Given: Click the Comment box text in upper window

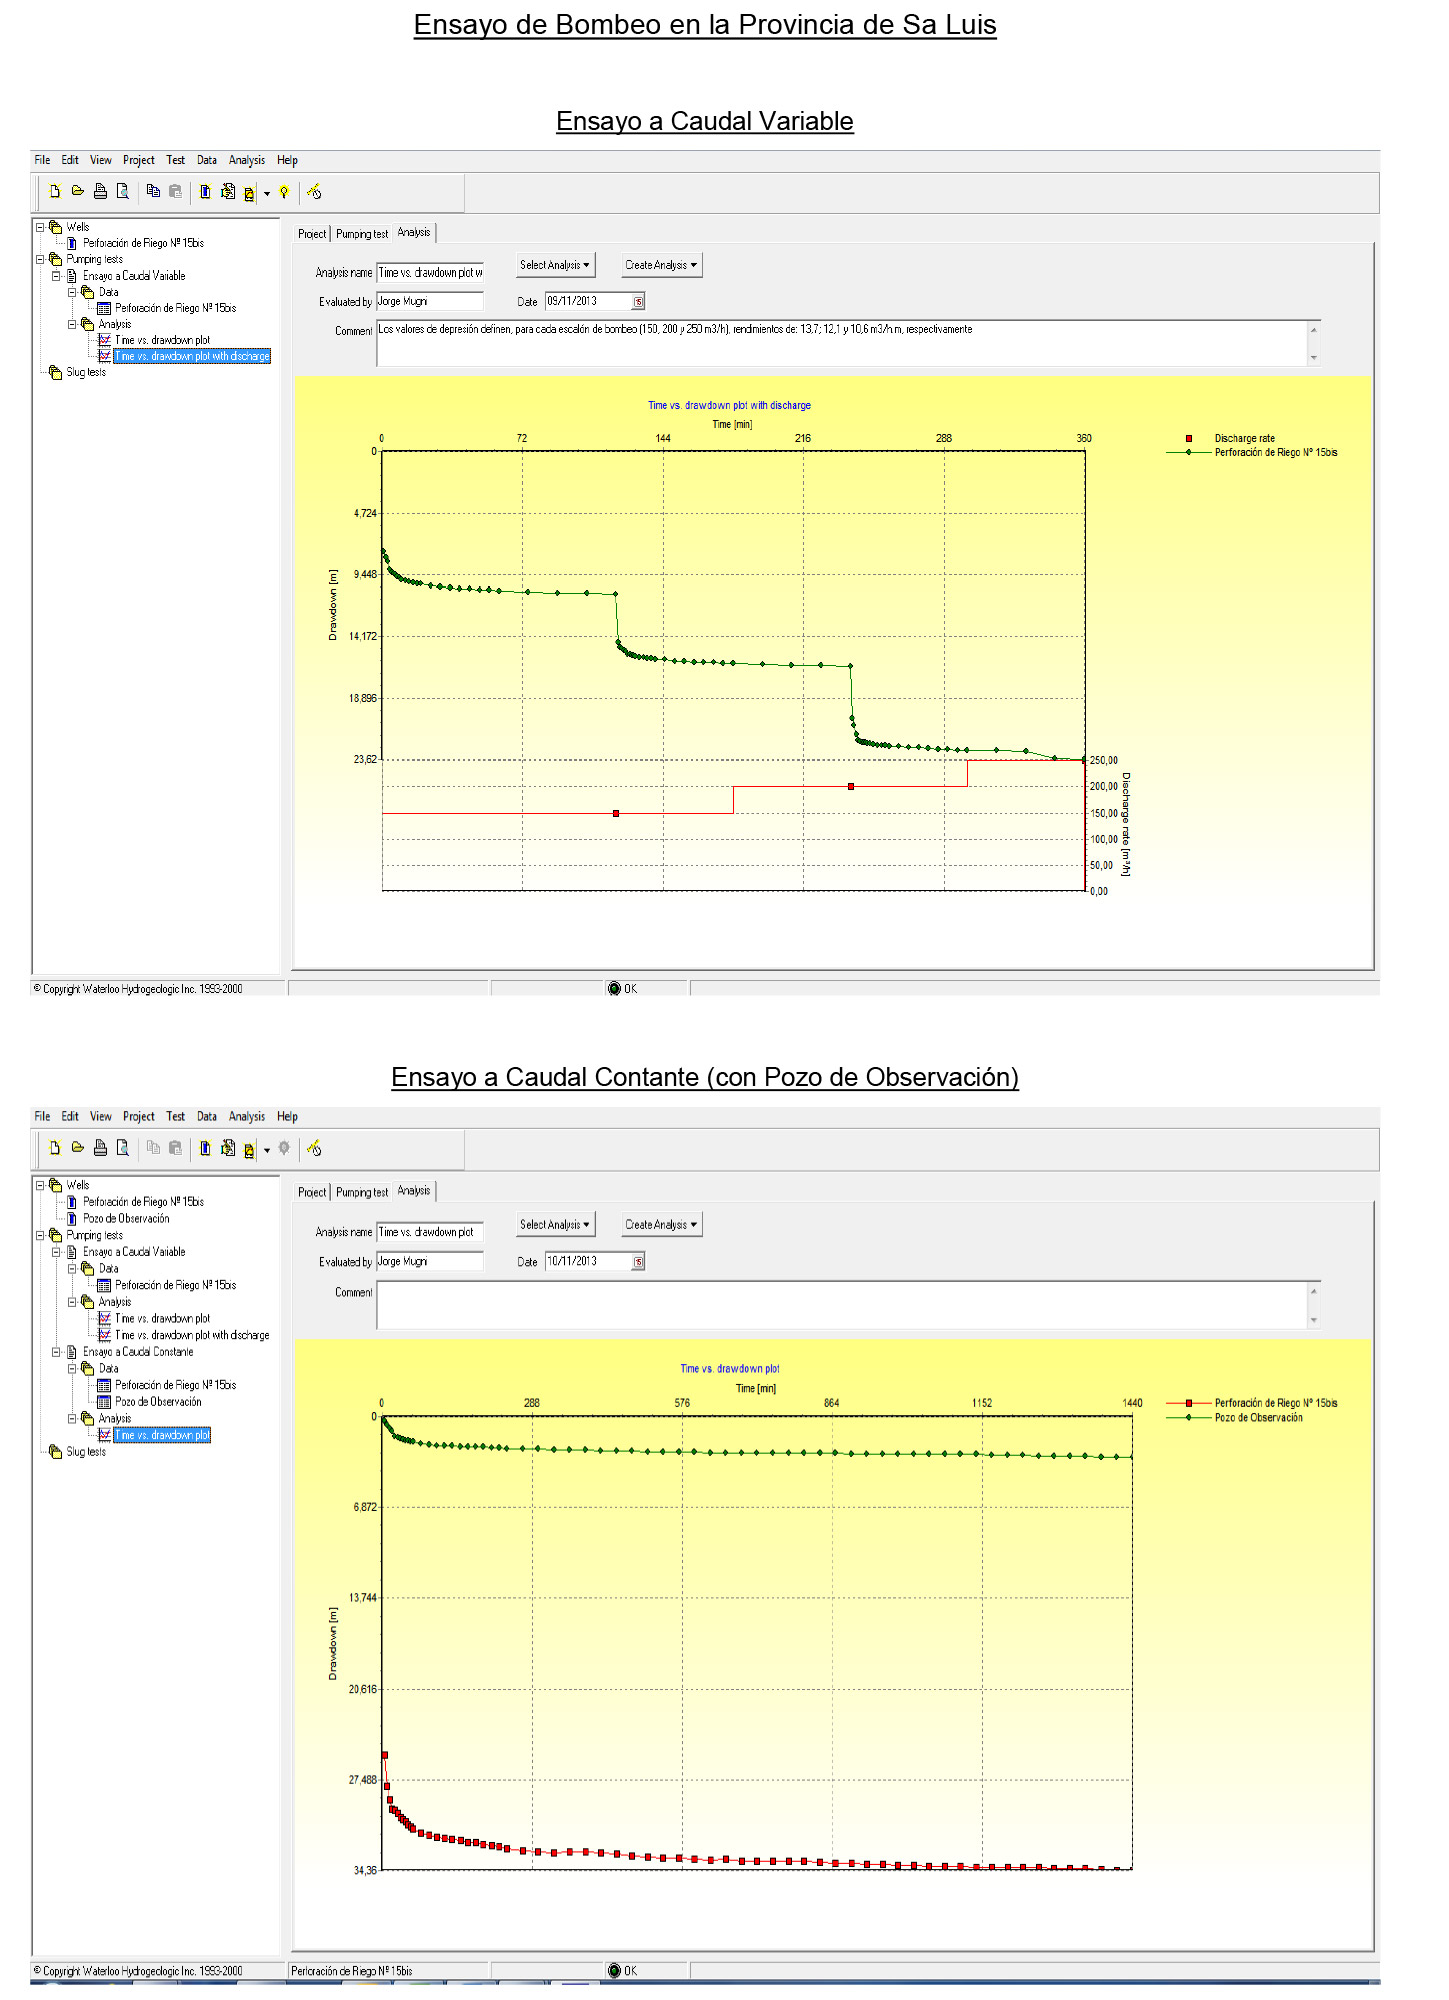Looking at the screenshot, I should coord(675,329).
